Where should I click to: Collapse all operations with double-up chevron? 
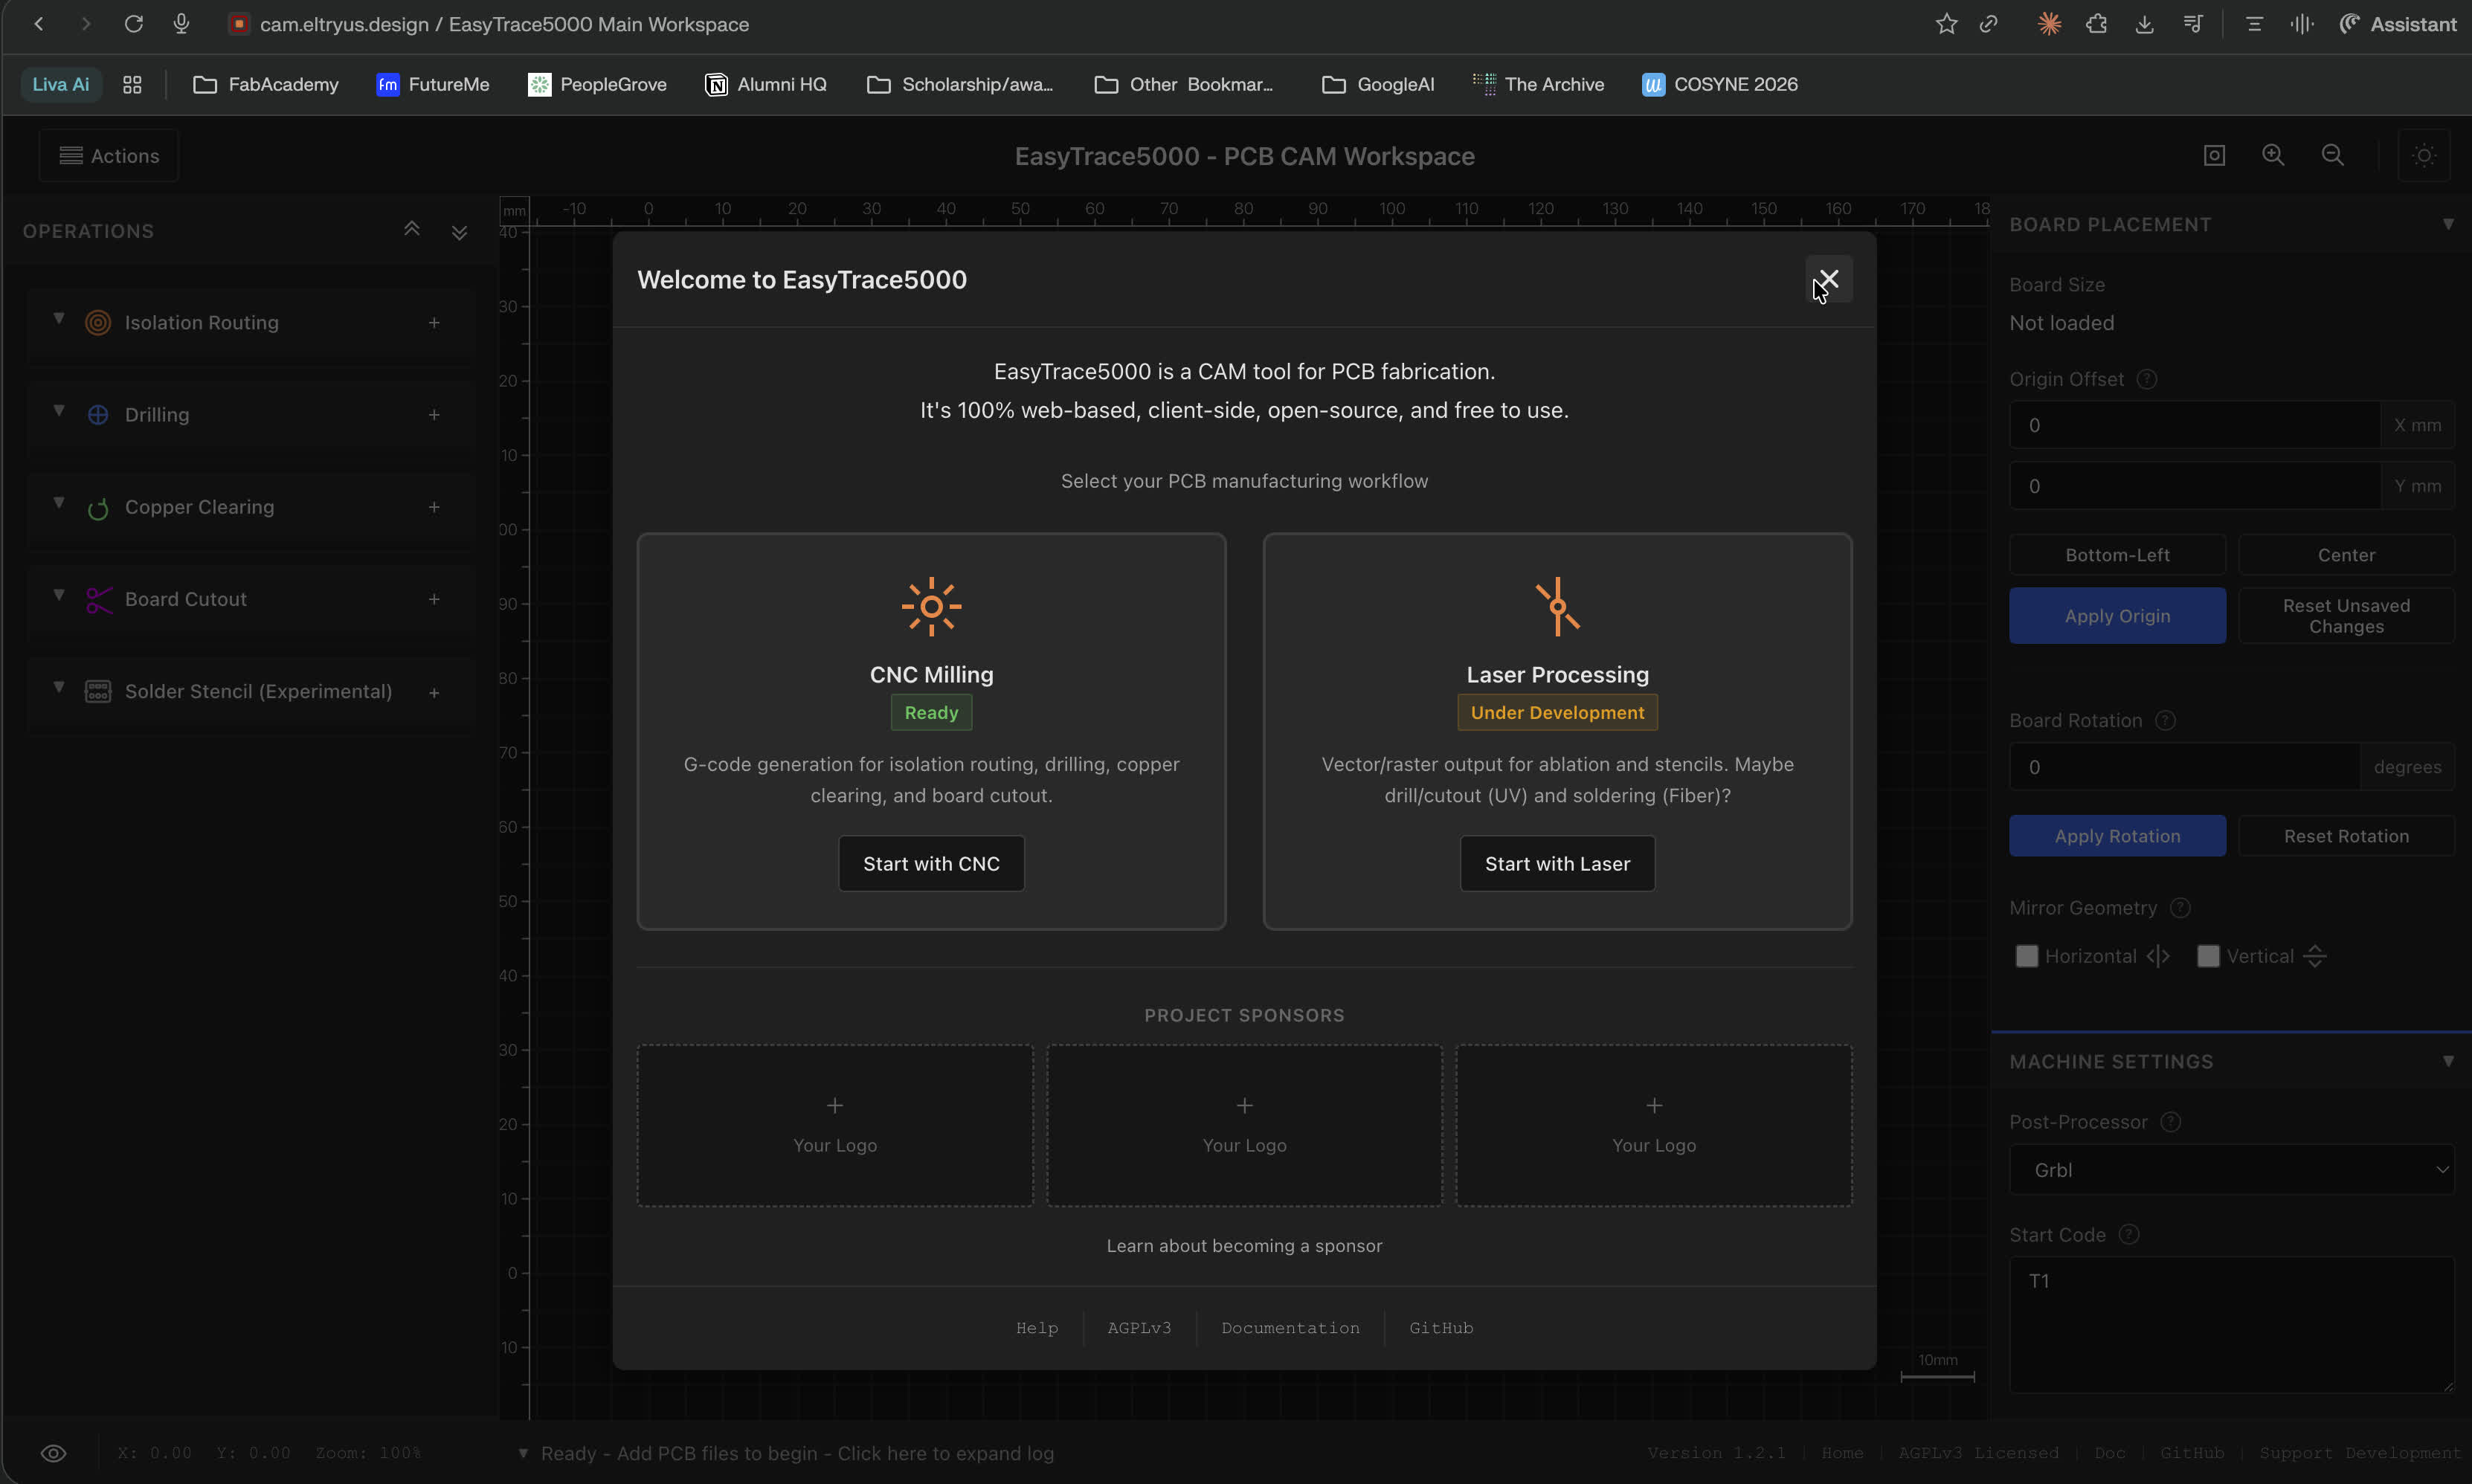click(411, 230)
